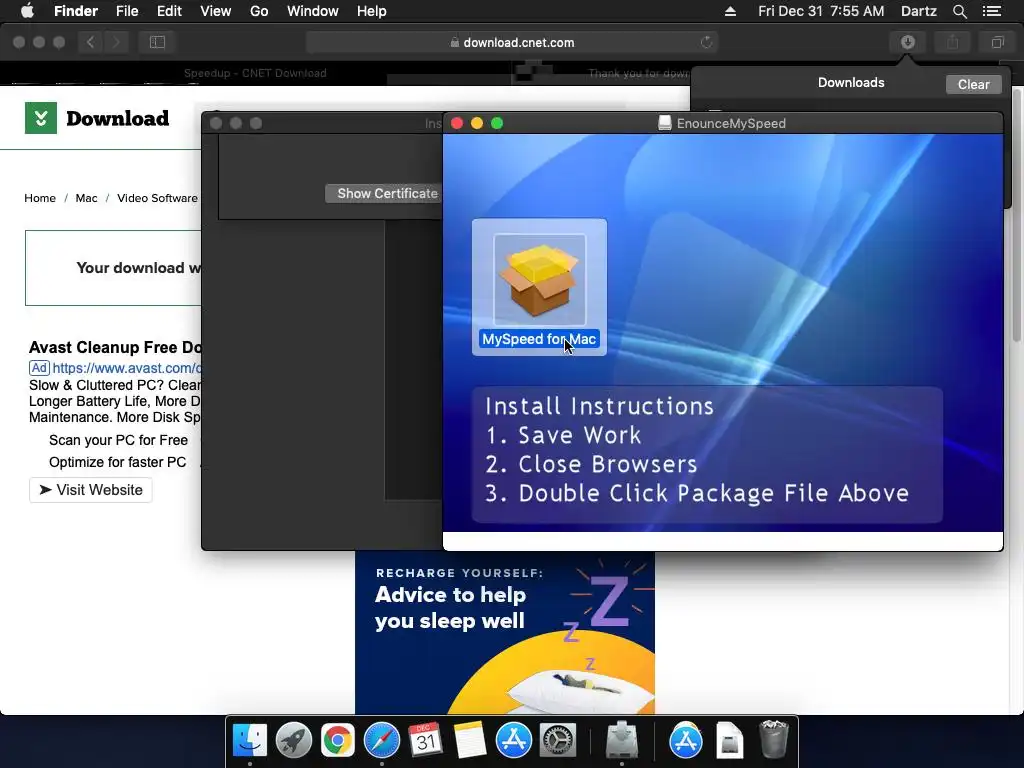
Task: Open the Finder menu
Action: pyautogui.click(x=76, y=11)
